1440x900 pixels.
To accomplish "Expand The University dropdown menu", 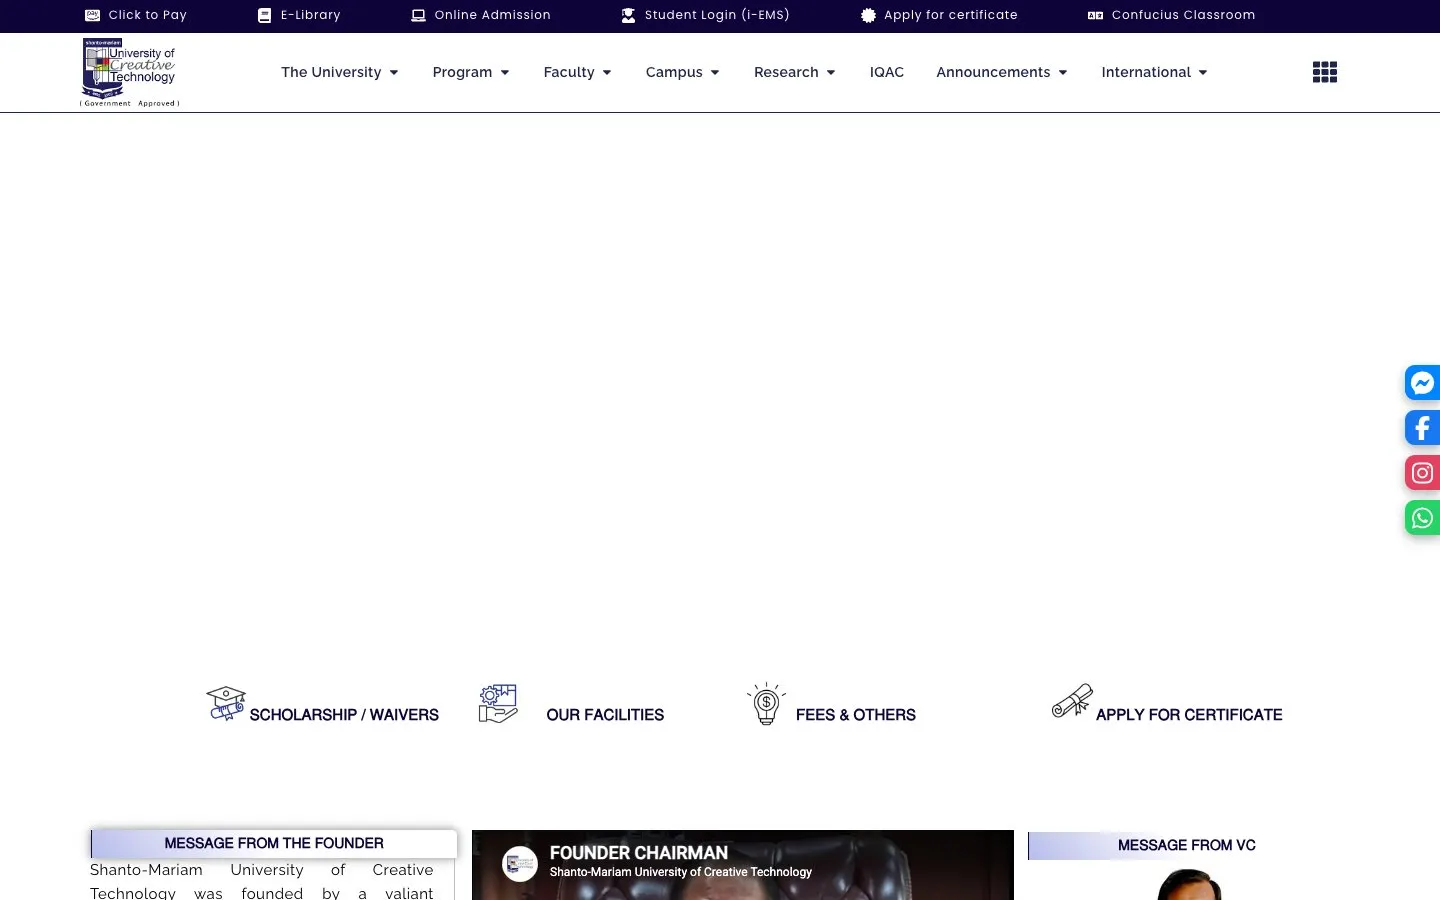I will tap(340, 72).
